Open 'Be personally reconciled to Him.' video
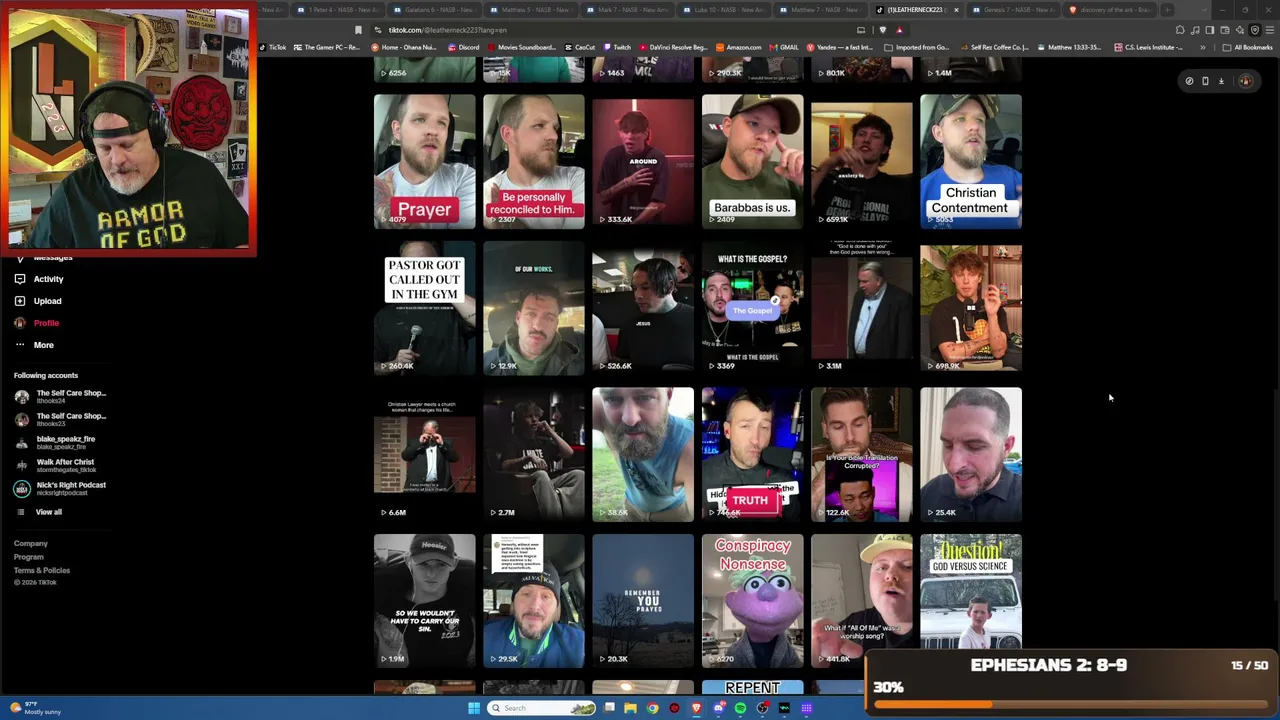Viewport: 1280px width, 720px height. (x=534, y=162)
